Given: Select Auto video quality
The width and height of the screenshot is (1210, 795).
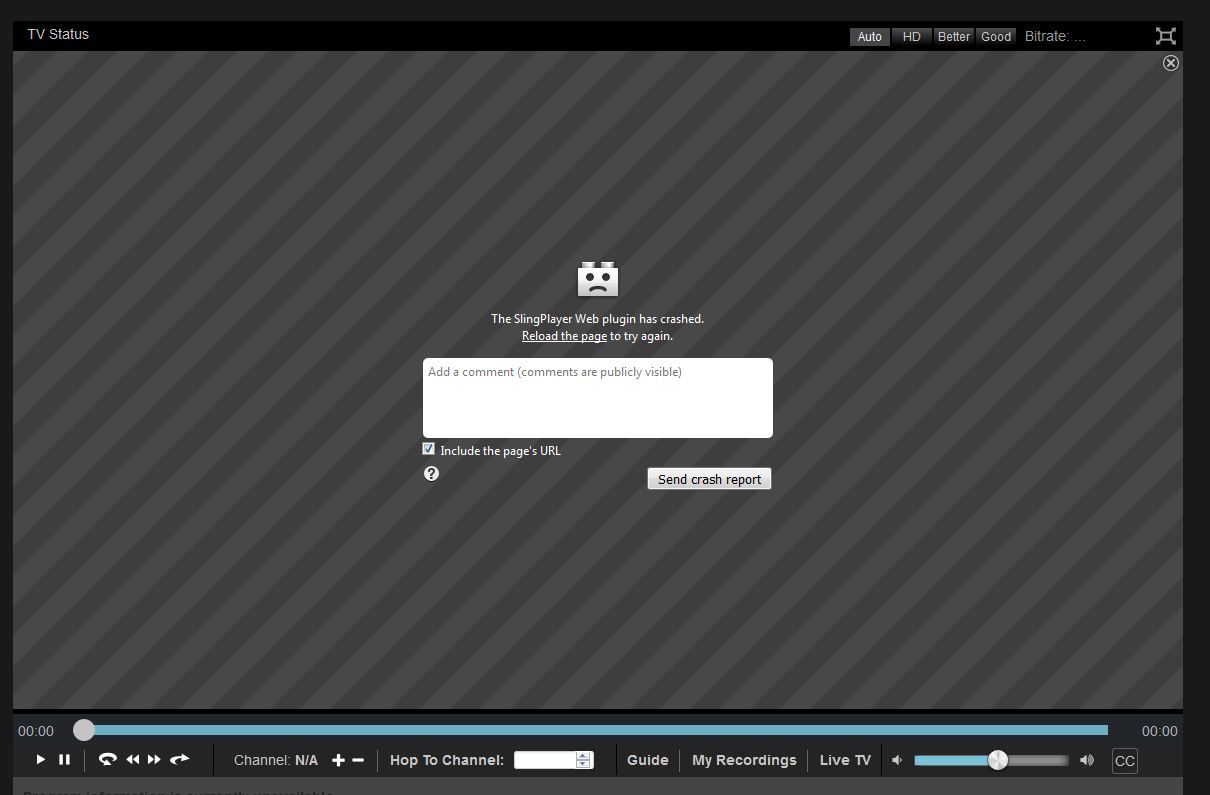Looking at the screenshot, I should click(x=870, y=37).
